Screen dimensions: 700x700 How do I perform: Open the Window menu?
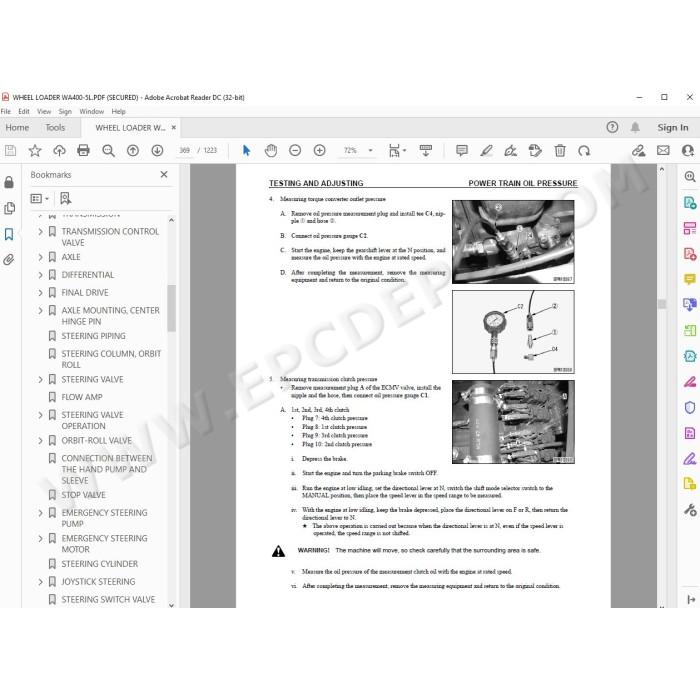(92, 112)
